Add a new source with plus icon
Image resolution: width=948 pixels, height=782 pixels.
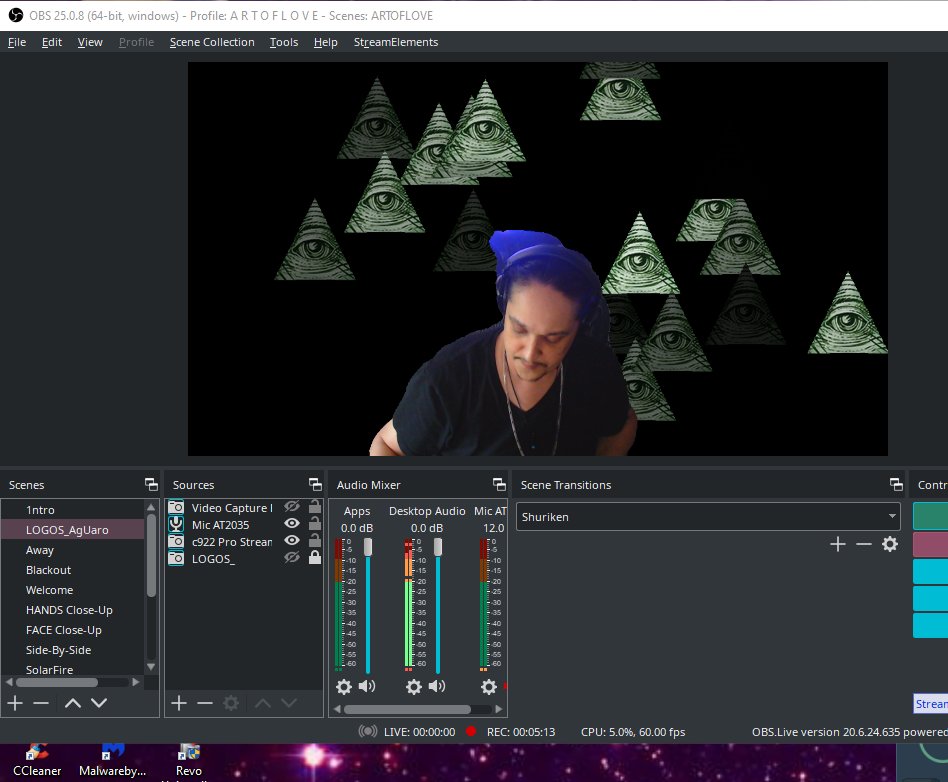[x=179, y=703]
